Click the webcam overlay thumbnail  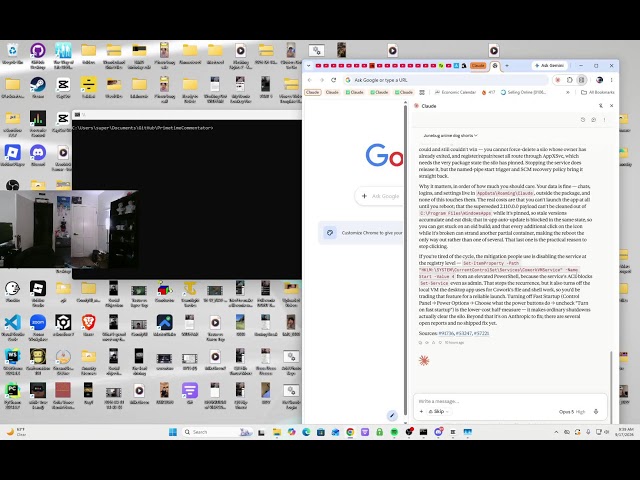(69, 229)
